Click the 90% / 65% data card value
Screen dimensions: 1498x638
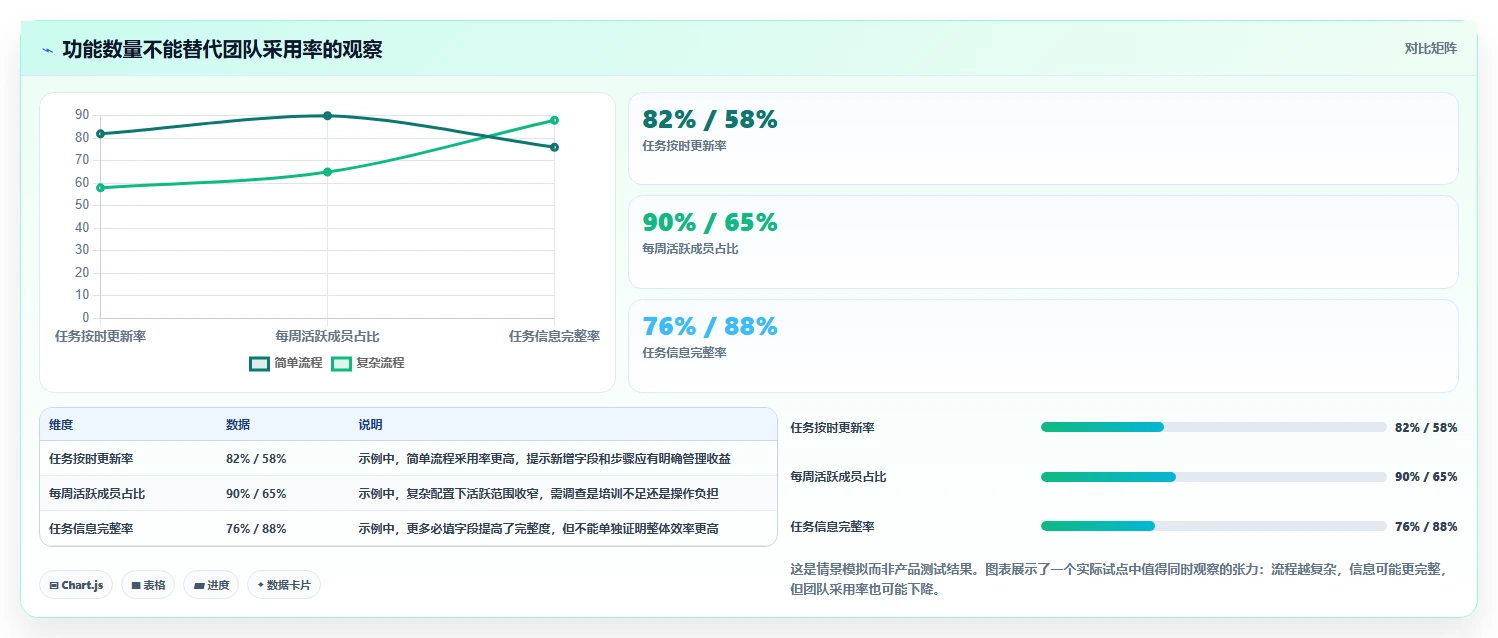point(710,222)
